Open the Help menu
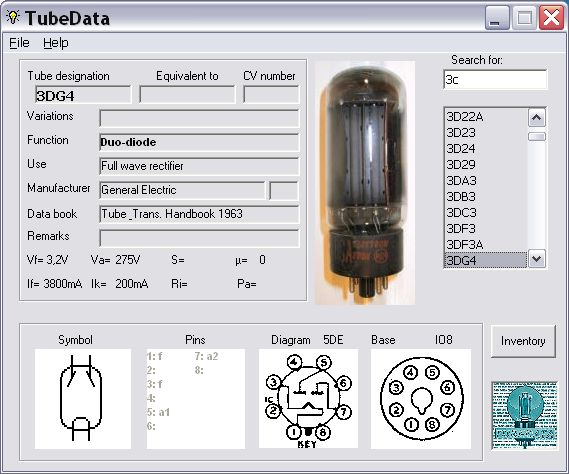 (x=56, y=43)
